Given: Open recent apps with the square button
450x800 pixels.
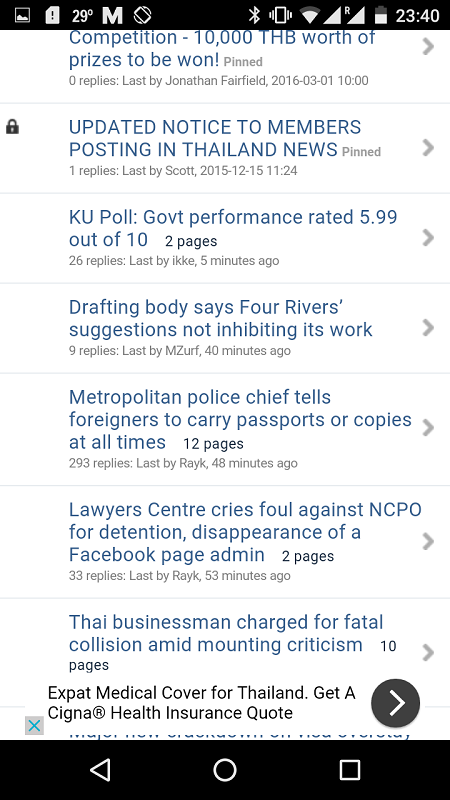Looking at the screenshot, I should click(350, 769).
